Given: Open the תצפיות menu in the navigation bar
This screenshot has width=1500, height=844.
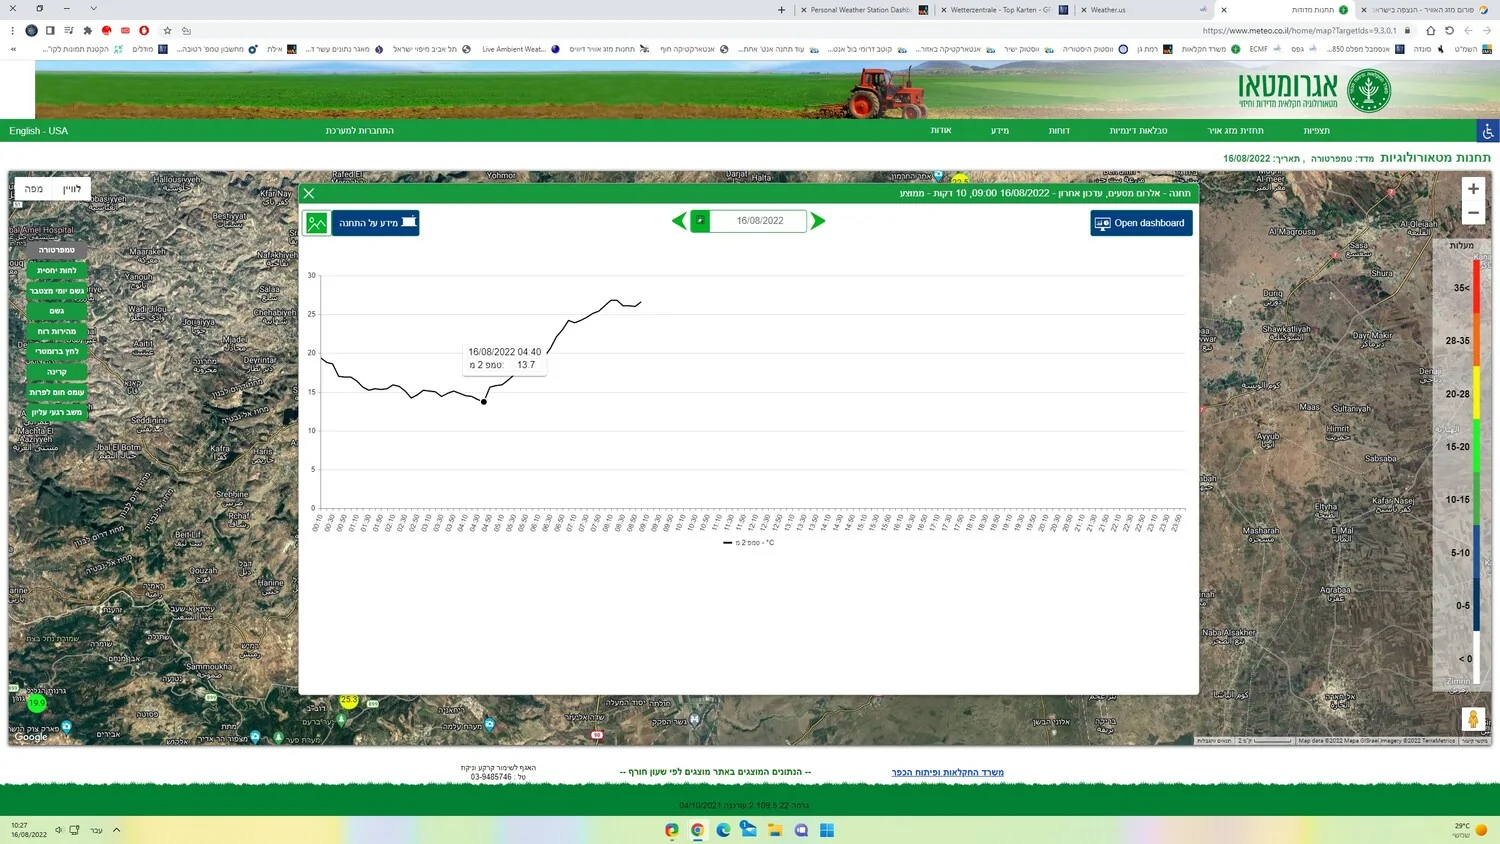Looking at the screenshot, I should pyautogui.click(x=1316, y=131).
